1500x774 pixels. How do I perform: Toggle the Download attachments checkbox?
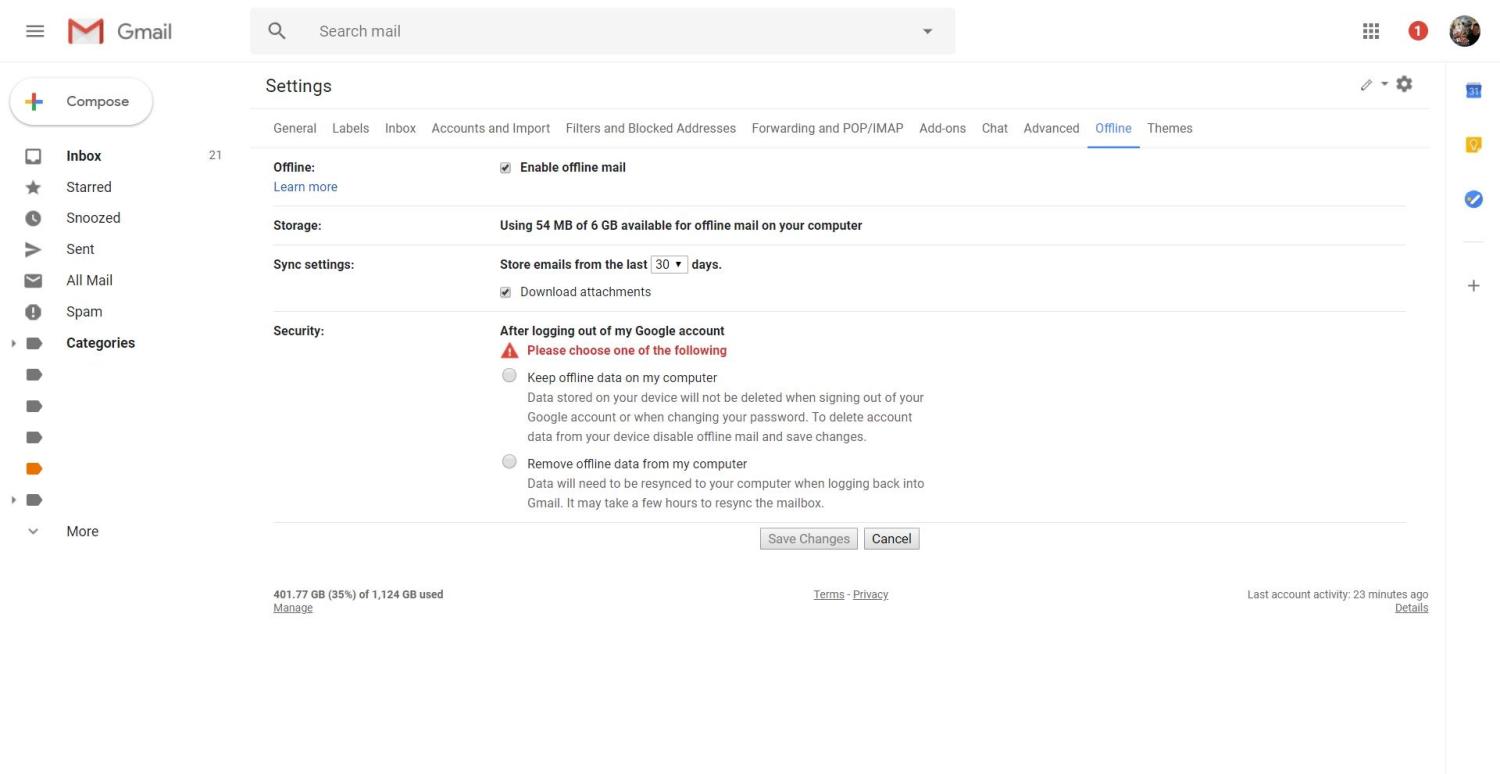point(505,292)
